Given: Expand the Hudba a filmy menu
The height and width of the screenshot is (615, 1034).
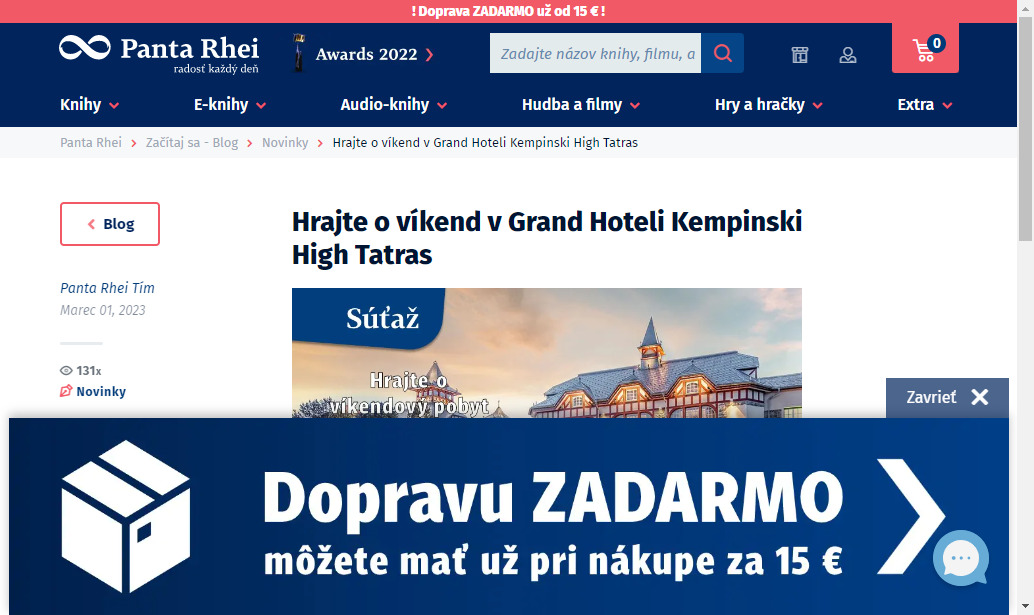Looking at the screenshot, I should (x=581, y=105).
